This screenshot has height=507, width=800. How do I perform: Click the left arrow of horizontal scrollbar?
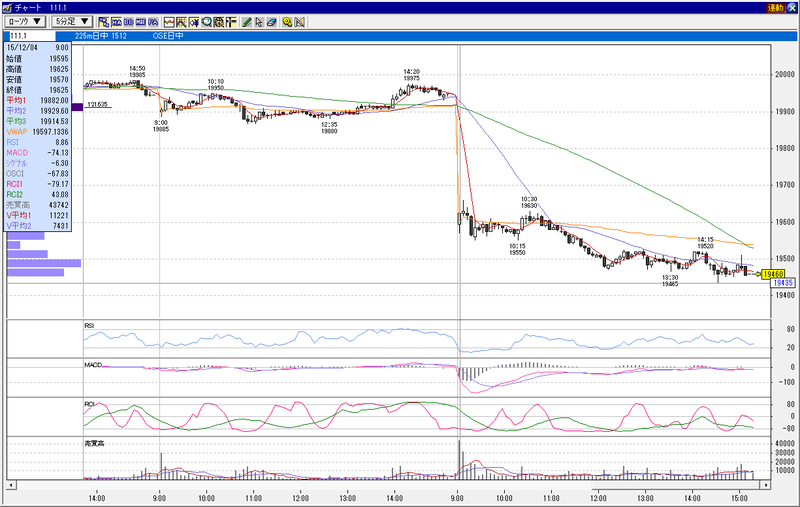pos(11,485)
